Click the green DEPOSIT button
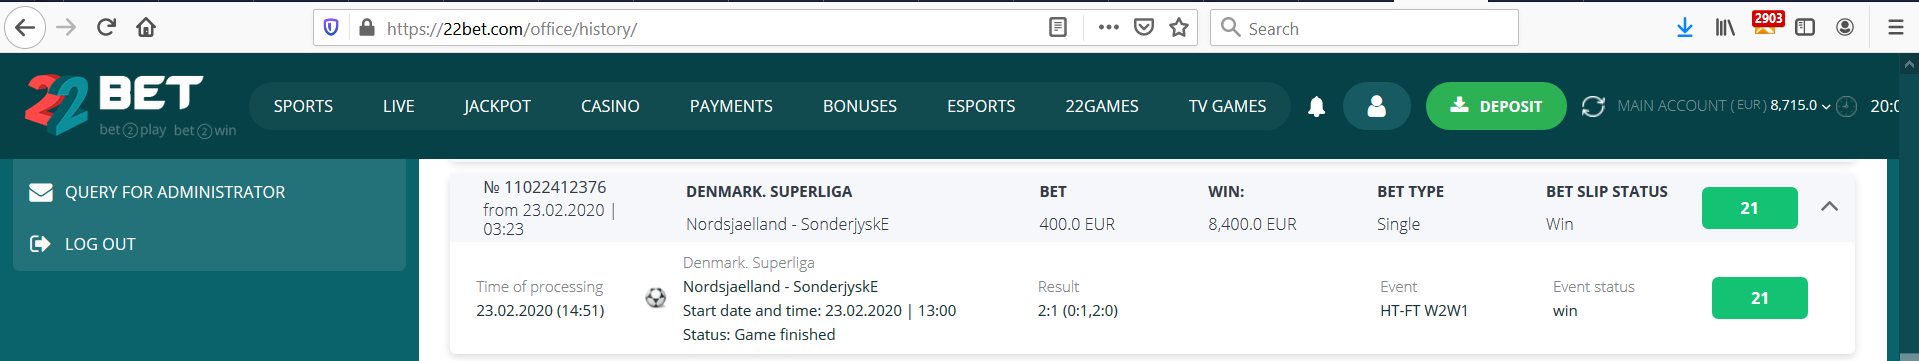The width and height of the screenshot is (1919, 361). [x=1496, y=106]
